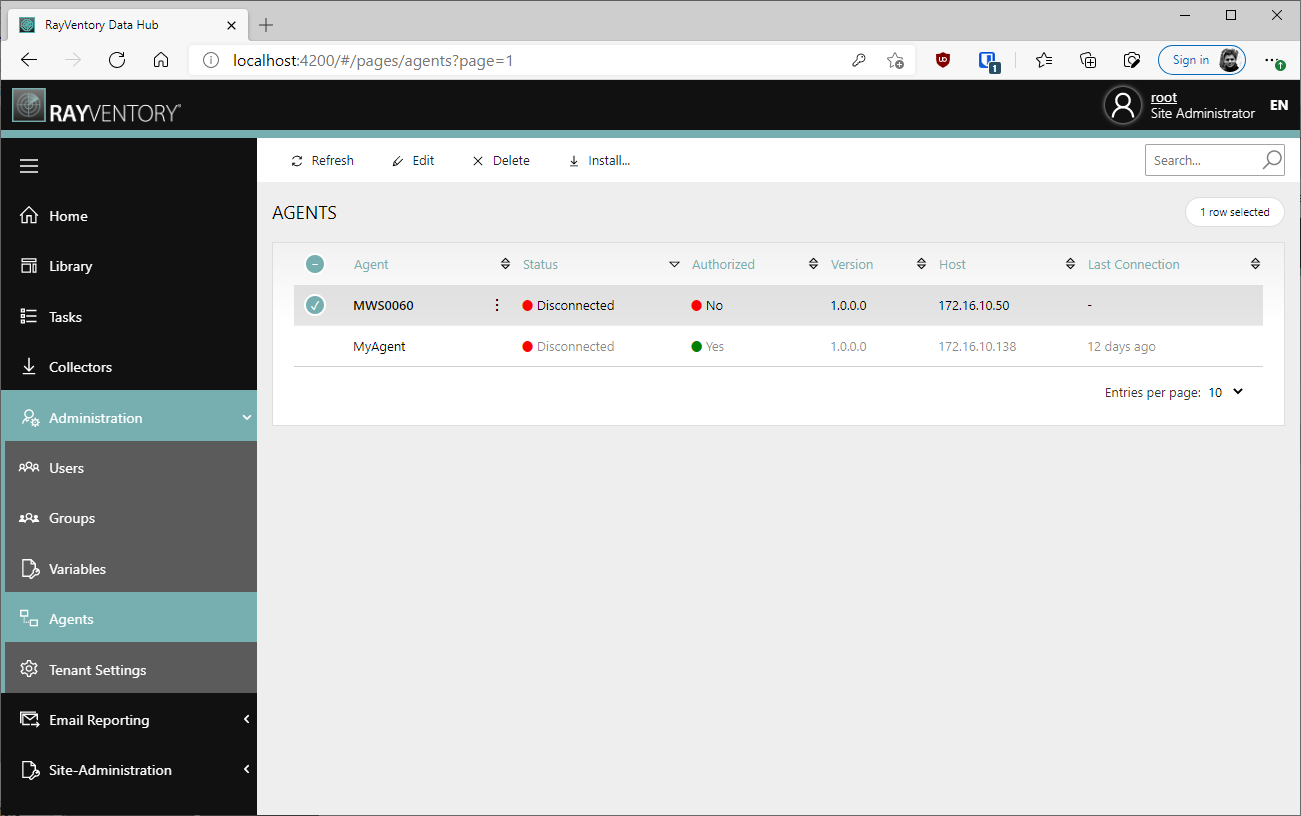Click the hamburger menu icon in sidebar
Viewport: 1301px width, 816px height.
pyautogui.click(x=29, y=166)
